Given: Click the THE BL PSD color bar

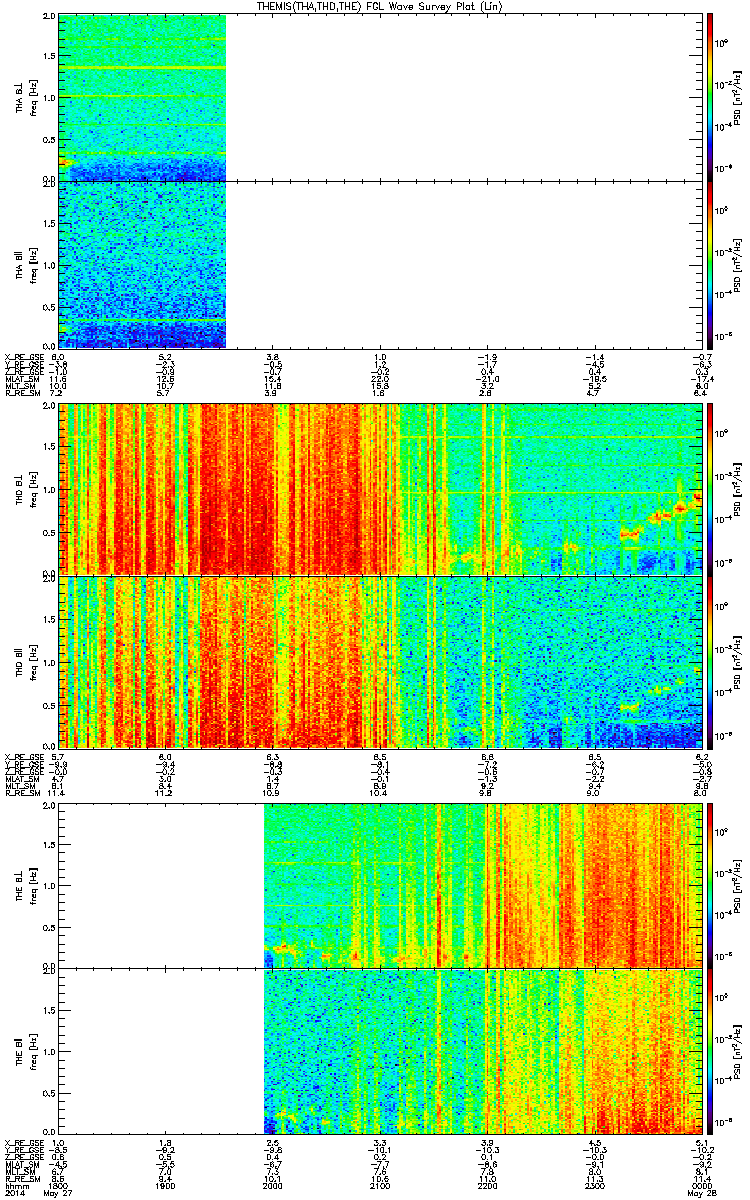Looking at the screenshot, I should [x=710, y=884].
